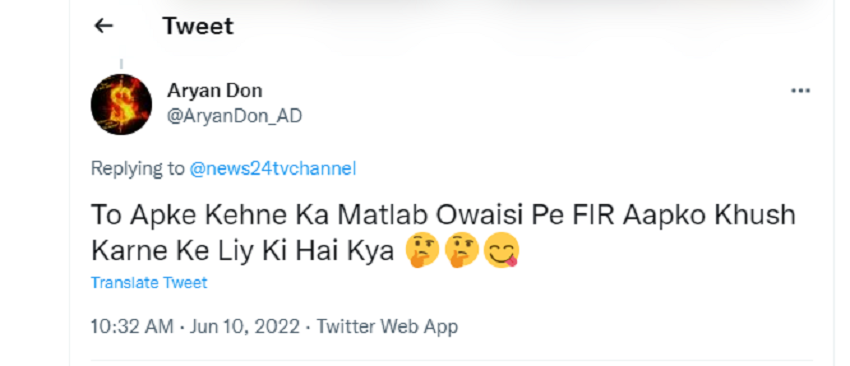Open the Aryan Don display name
Viewport: 850px width, 366px height.
click(215, 91)
